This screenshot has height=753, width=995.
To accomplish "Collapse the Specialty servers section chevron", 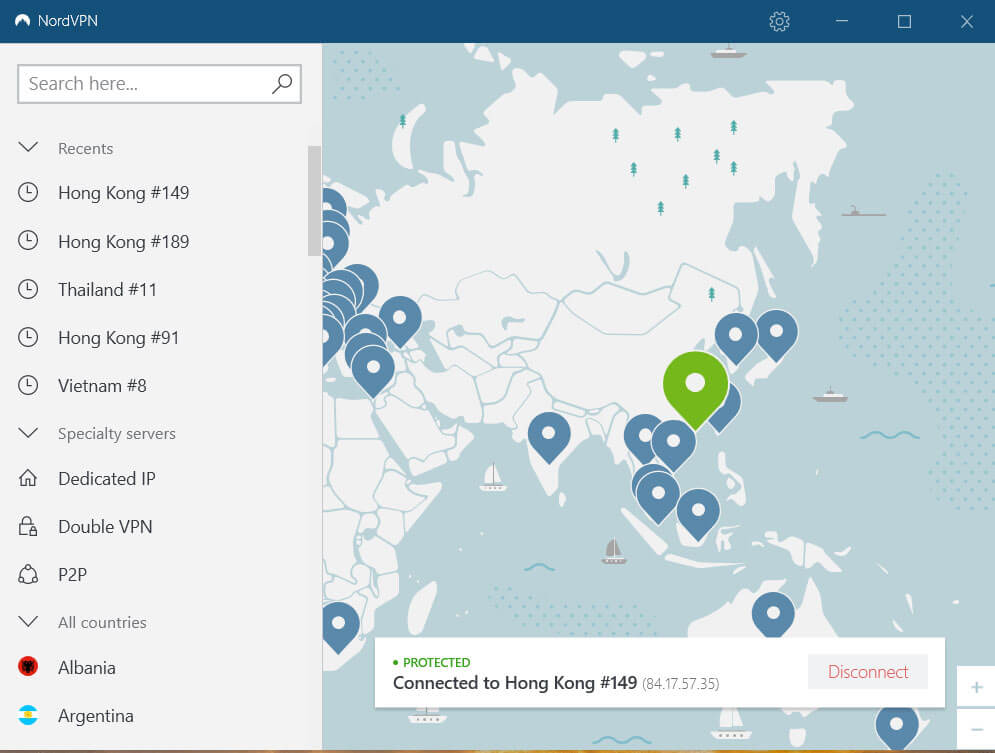I will click(x=28, y=433).
